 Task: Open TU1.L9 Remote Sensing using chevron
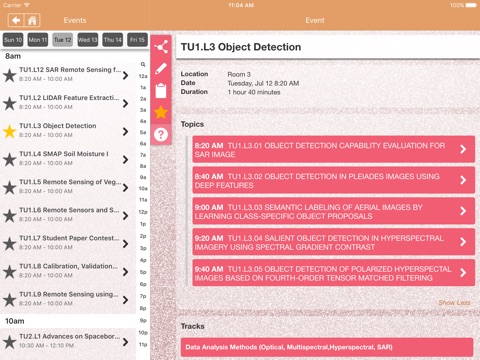125,300
